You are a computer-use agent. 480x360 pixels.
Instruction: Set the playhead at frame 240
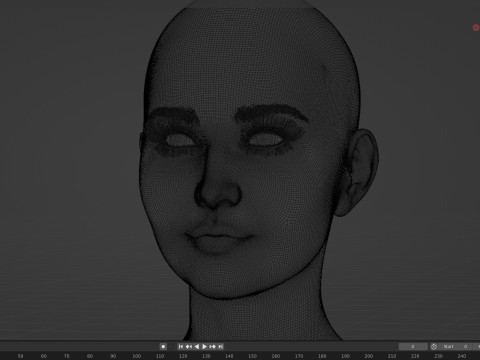(x=461, y=356)
